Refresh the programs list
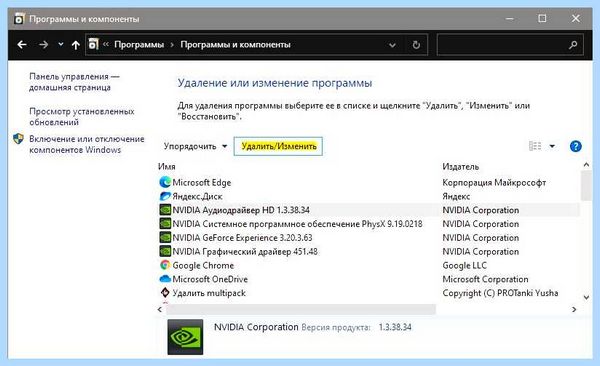The height and width of the screenshot is (366, 600). pos(416,45)
